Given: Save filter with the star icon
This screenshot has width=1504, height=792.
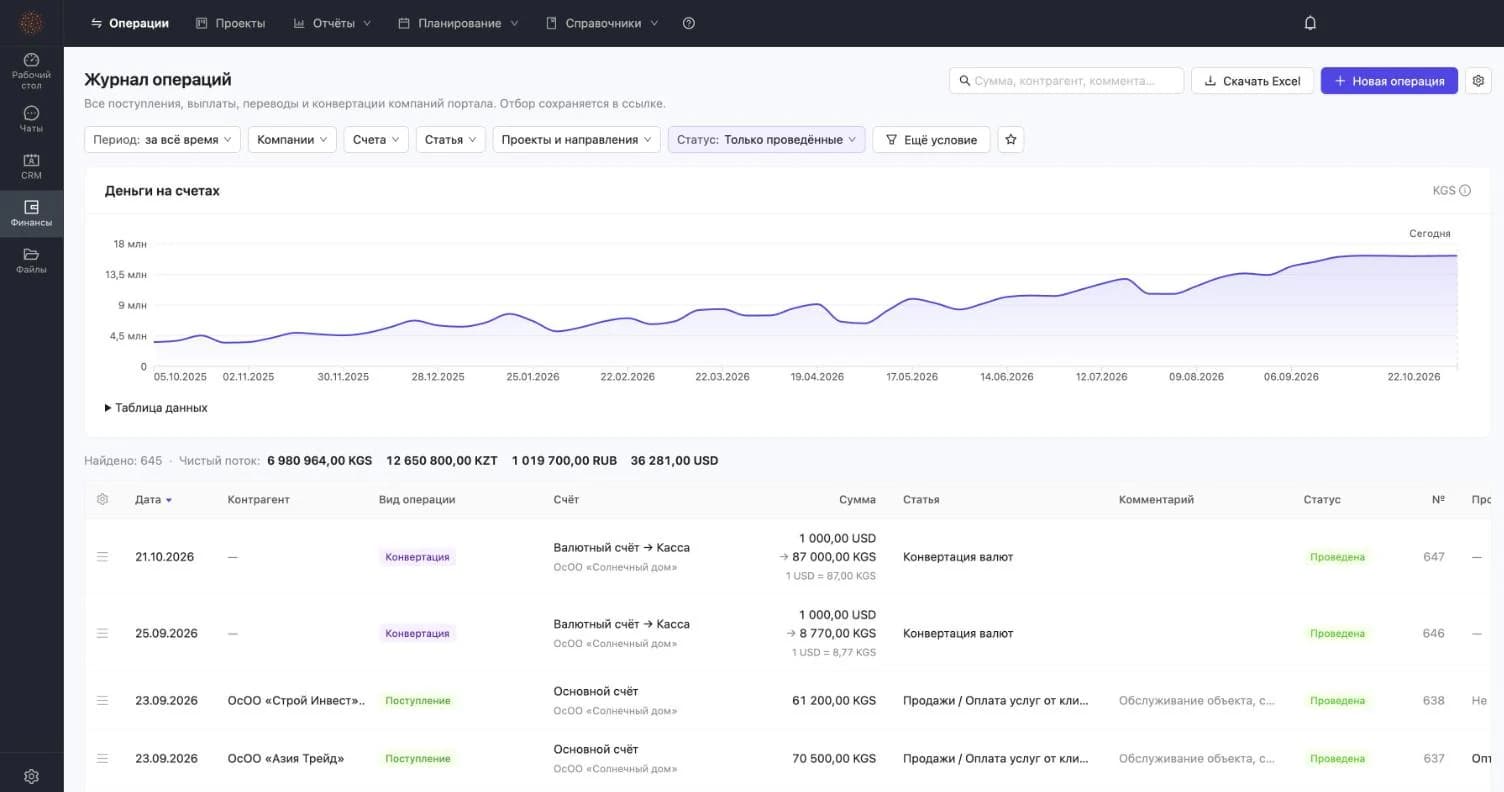Looking at the screenshot, I should (x=1011, y=140).
